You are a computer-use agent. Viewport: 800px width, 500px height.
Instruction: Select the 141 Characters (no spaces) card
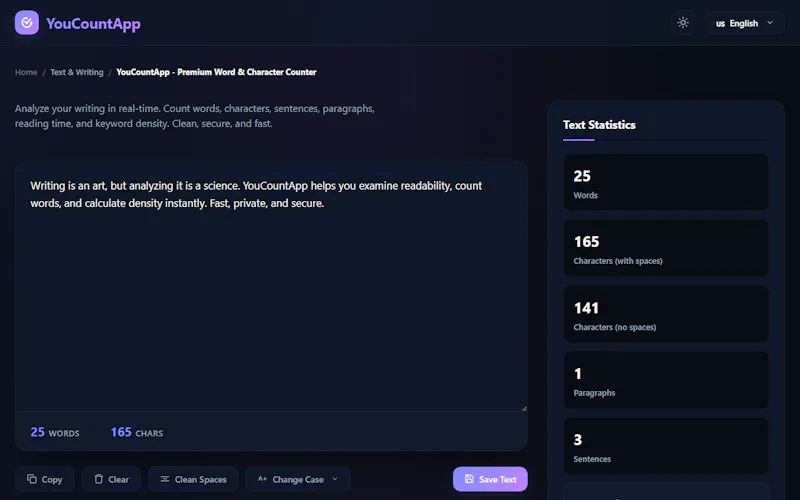click(666, 314)
